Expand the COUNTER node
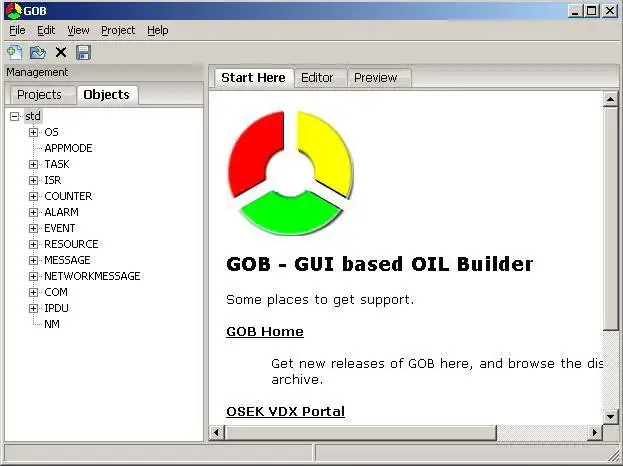Viewport: 623px width, 466px height. (33, 196)
